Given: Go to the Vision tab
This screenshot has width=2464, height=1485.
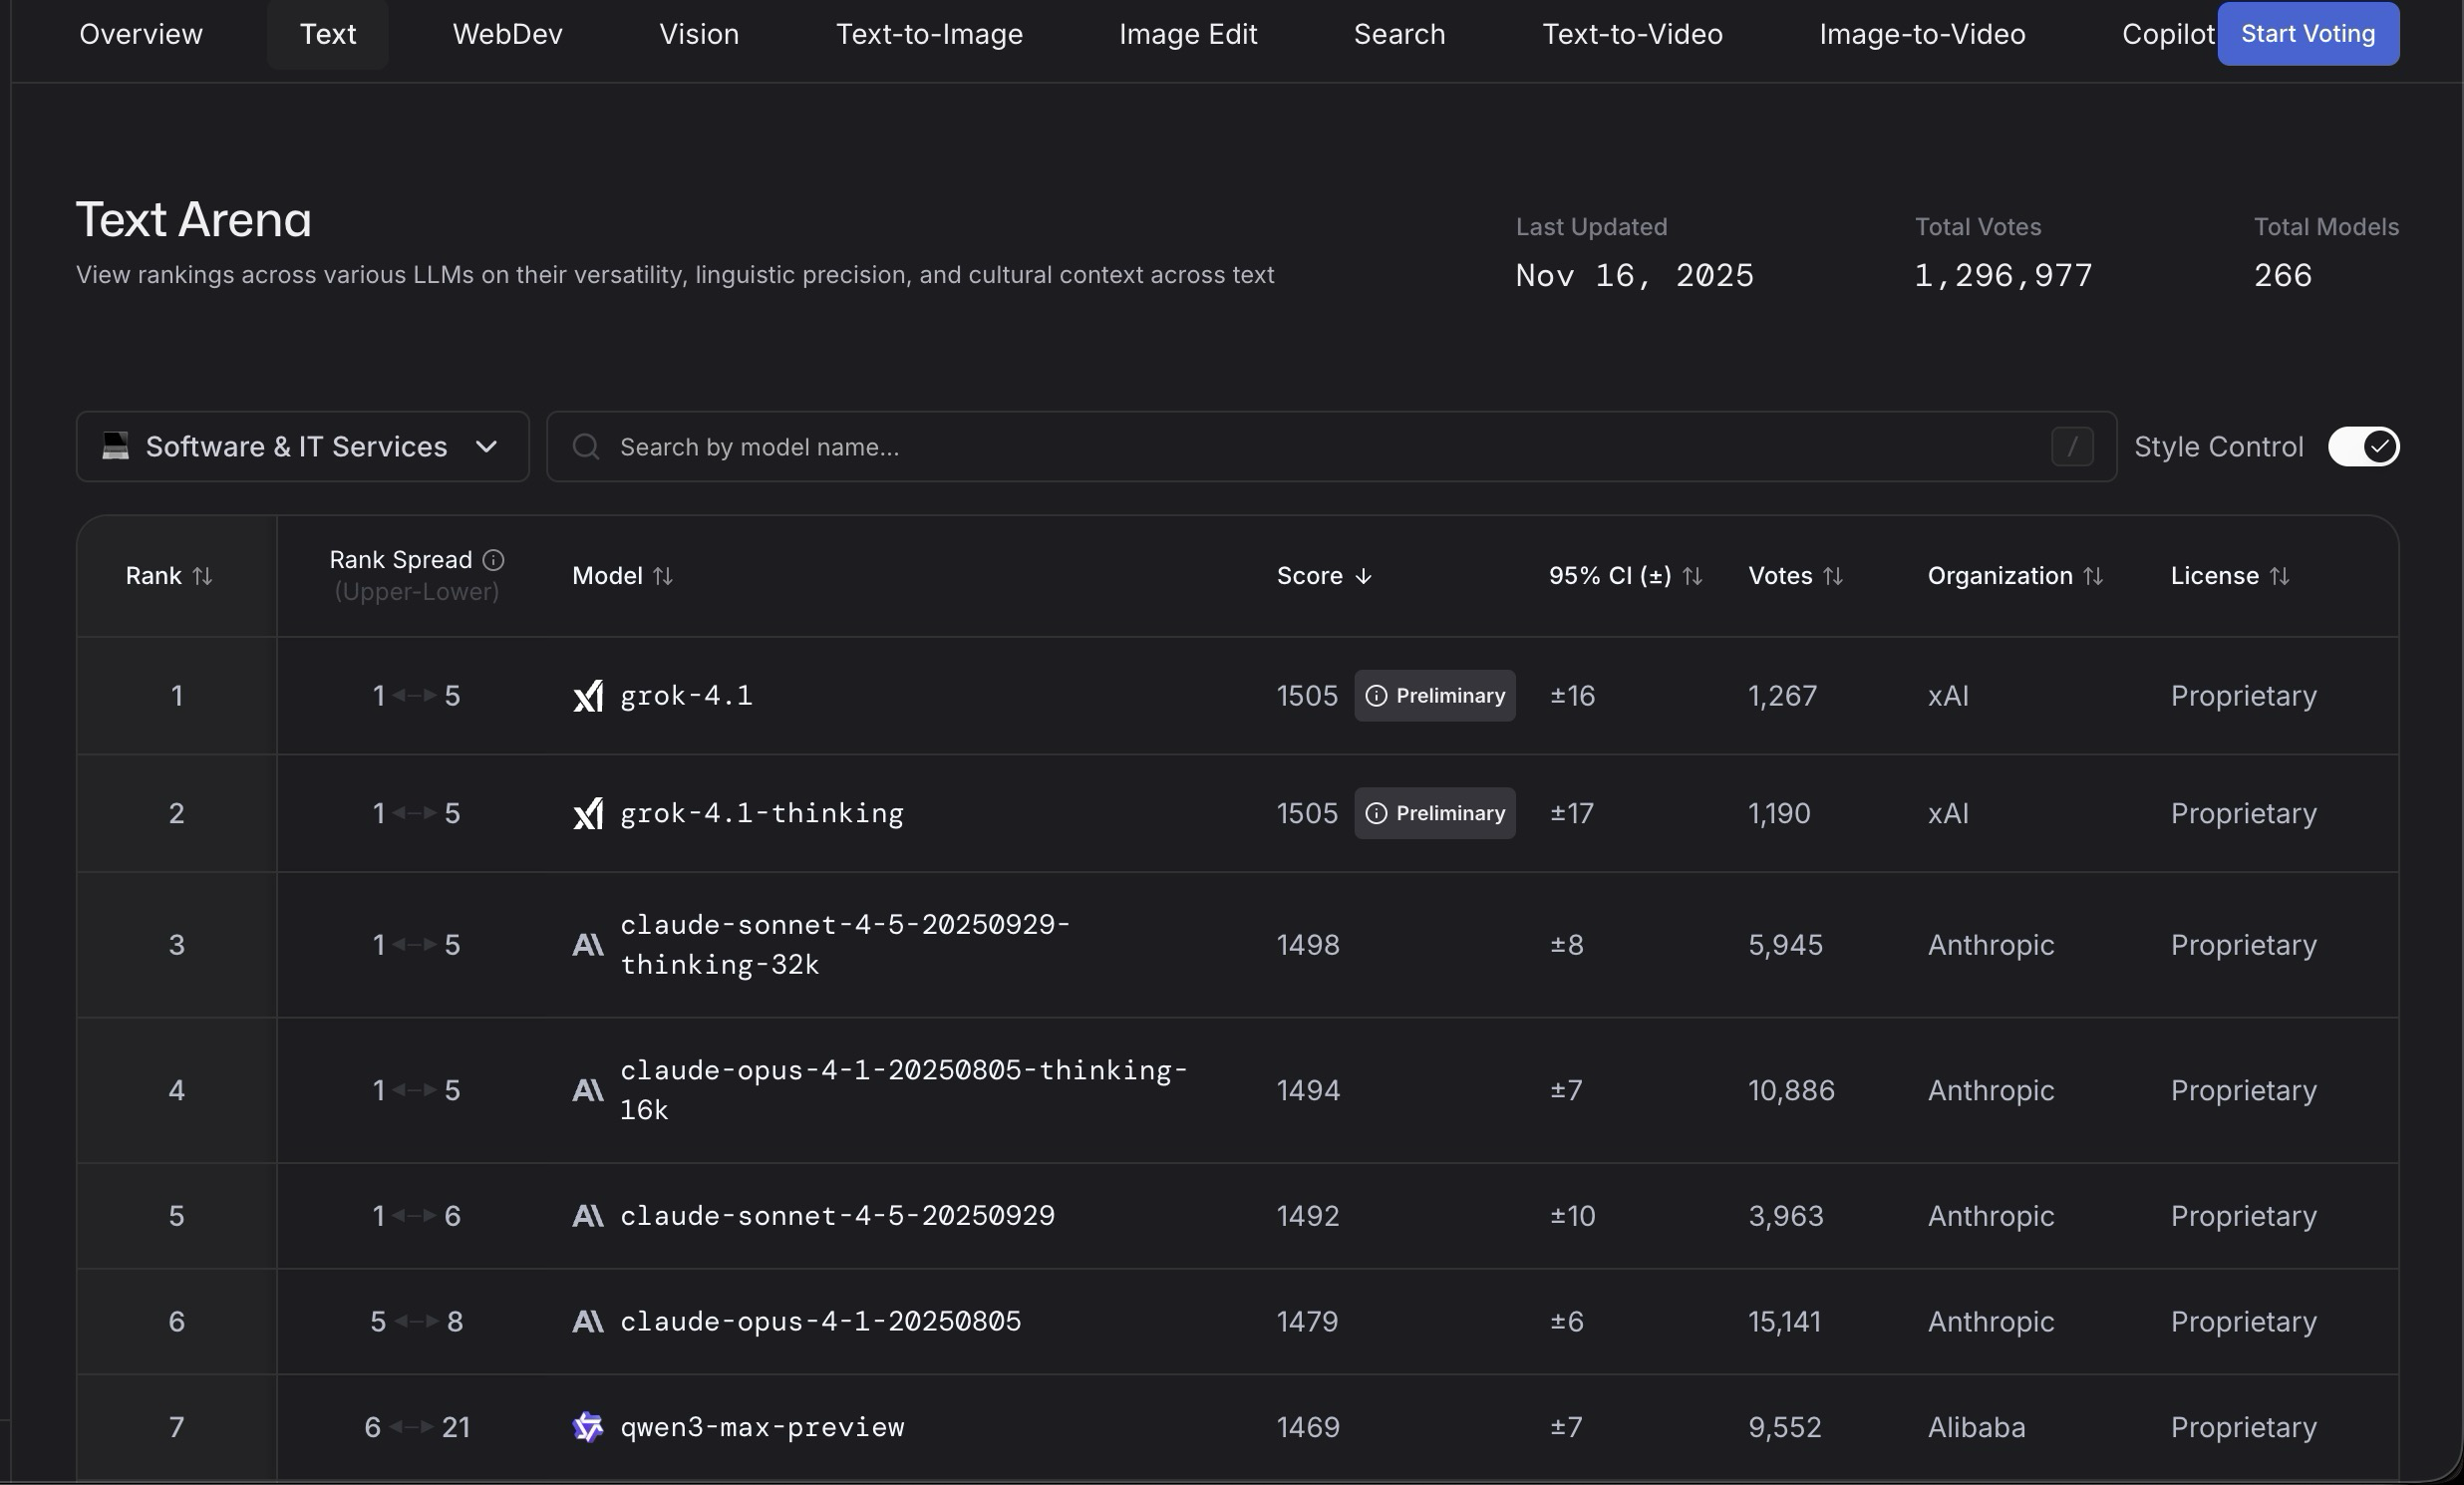Looking at the screenshot, I should coord(699,34).
